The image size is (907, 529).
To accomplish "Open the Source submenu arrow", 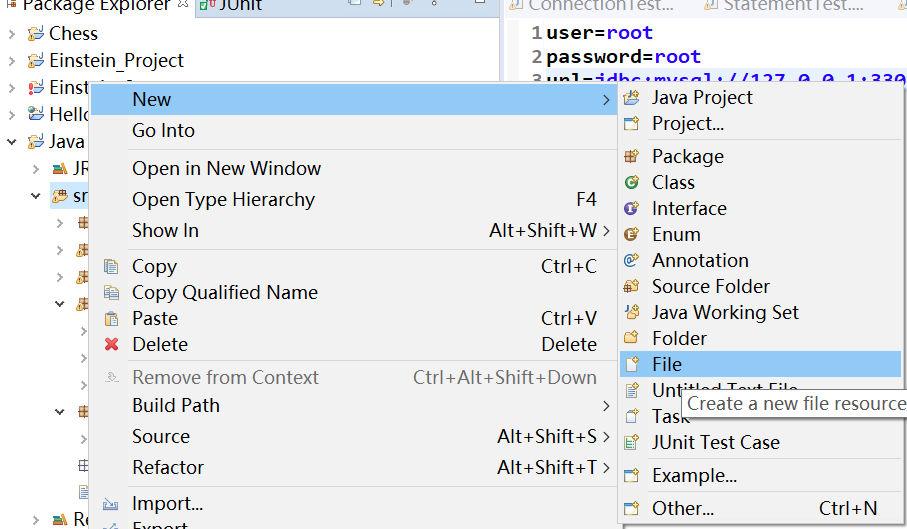I will click(x=606, y=436).
